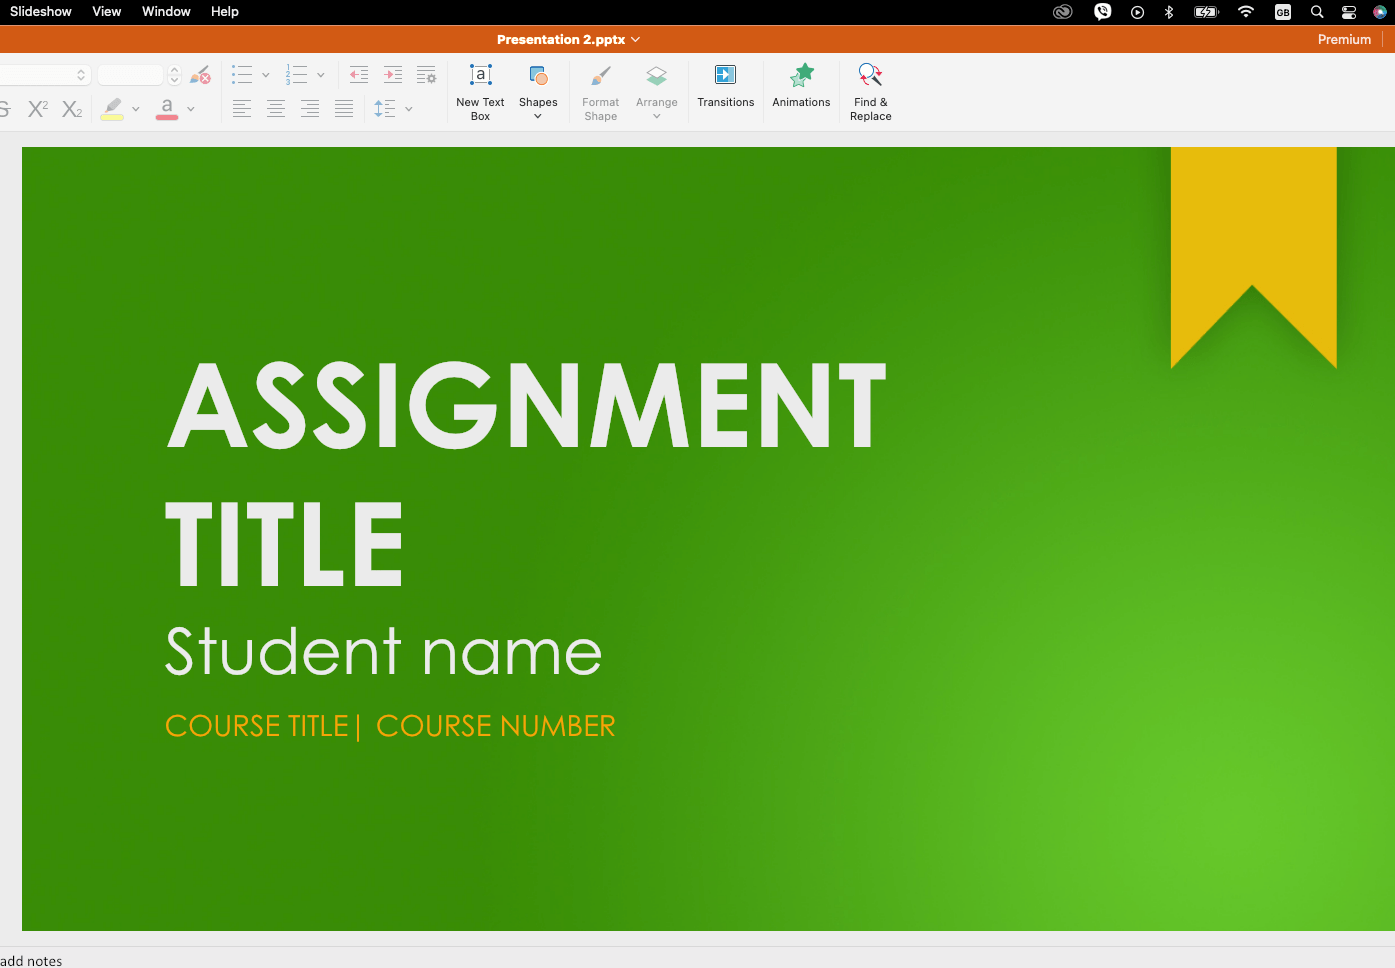Open the Animations panel

801,86
